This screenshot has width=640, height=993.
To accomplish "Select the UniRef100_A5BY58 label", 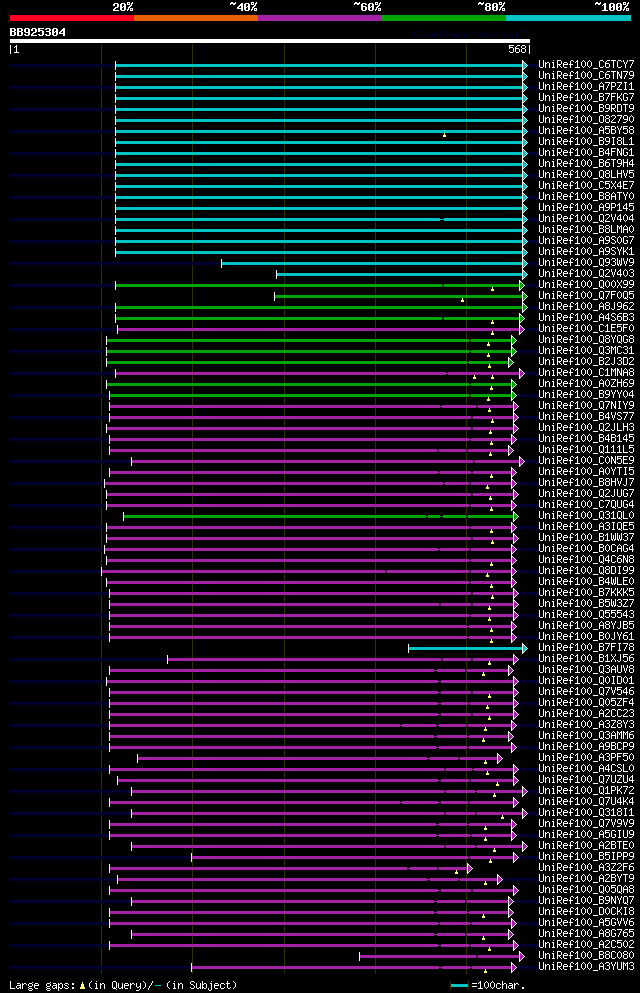I will pos(586,130).
